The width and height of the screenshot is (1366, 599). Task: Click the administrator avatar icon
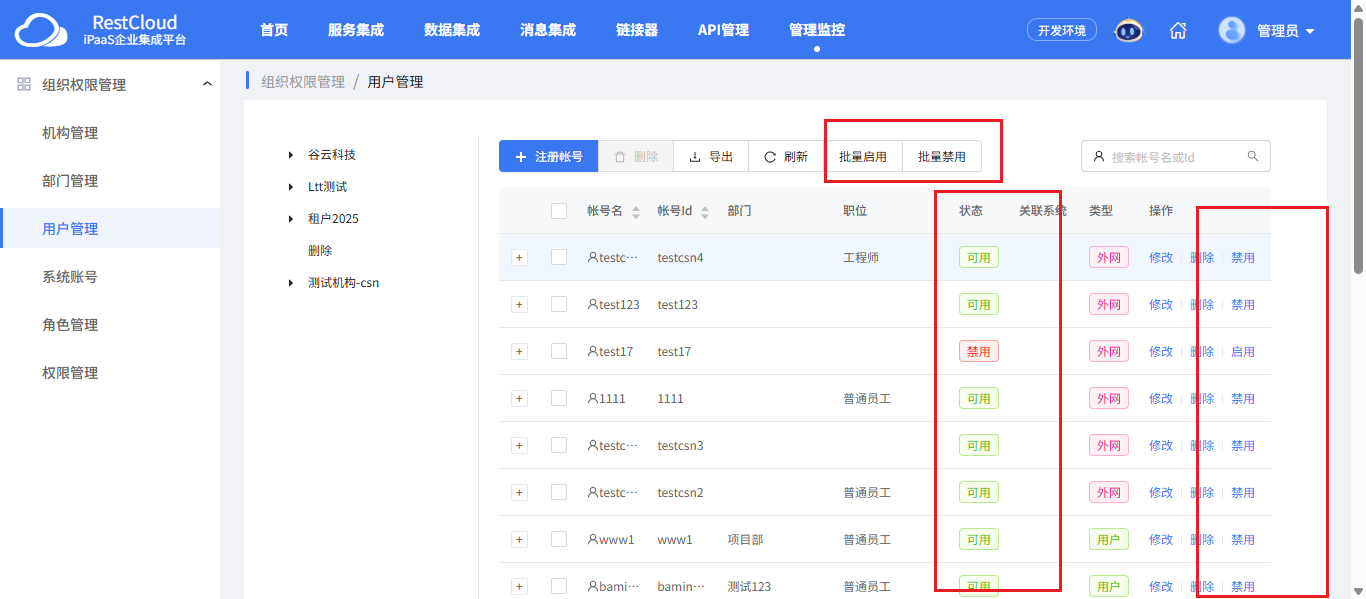(1231, 30)
